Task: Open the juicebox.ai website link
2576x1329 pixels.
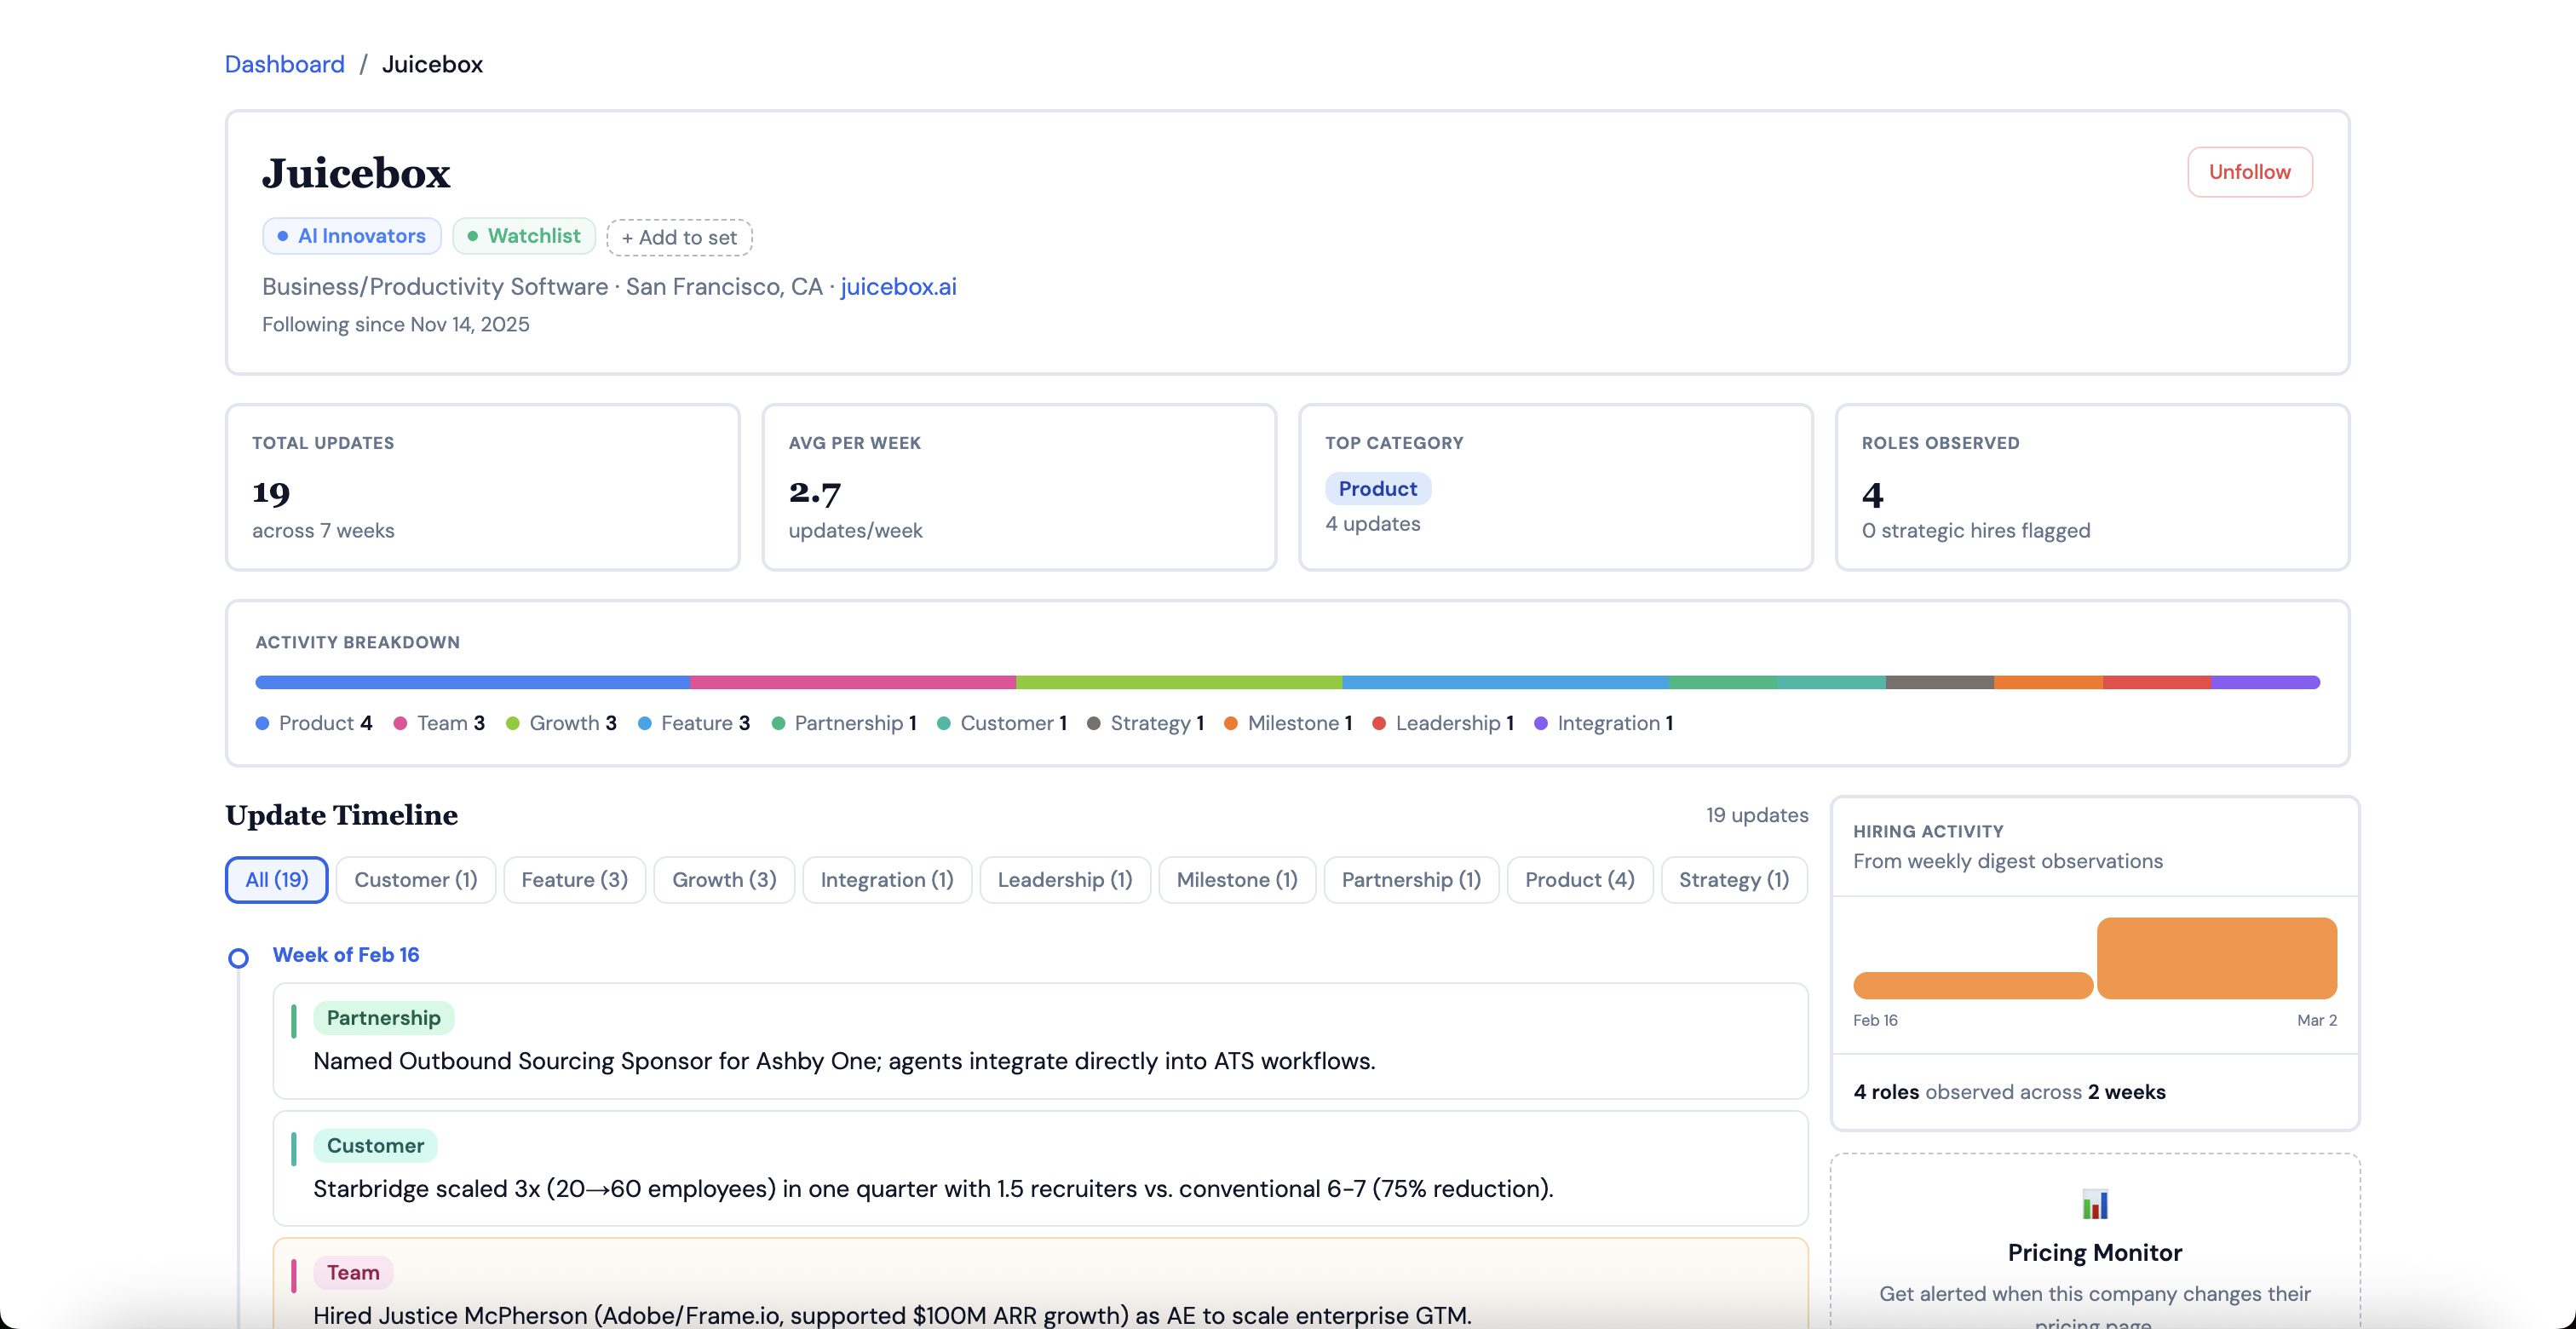Action: [897, 286]
